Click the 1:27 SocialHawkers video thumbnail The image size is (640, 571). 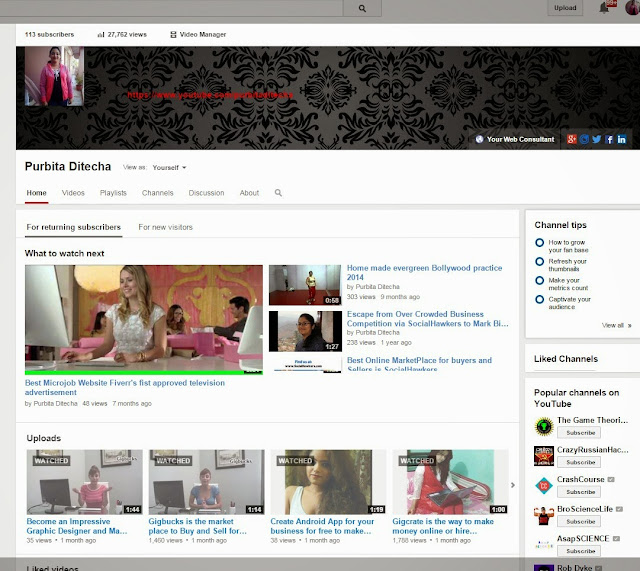305,331
